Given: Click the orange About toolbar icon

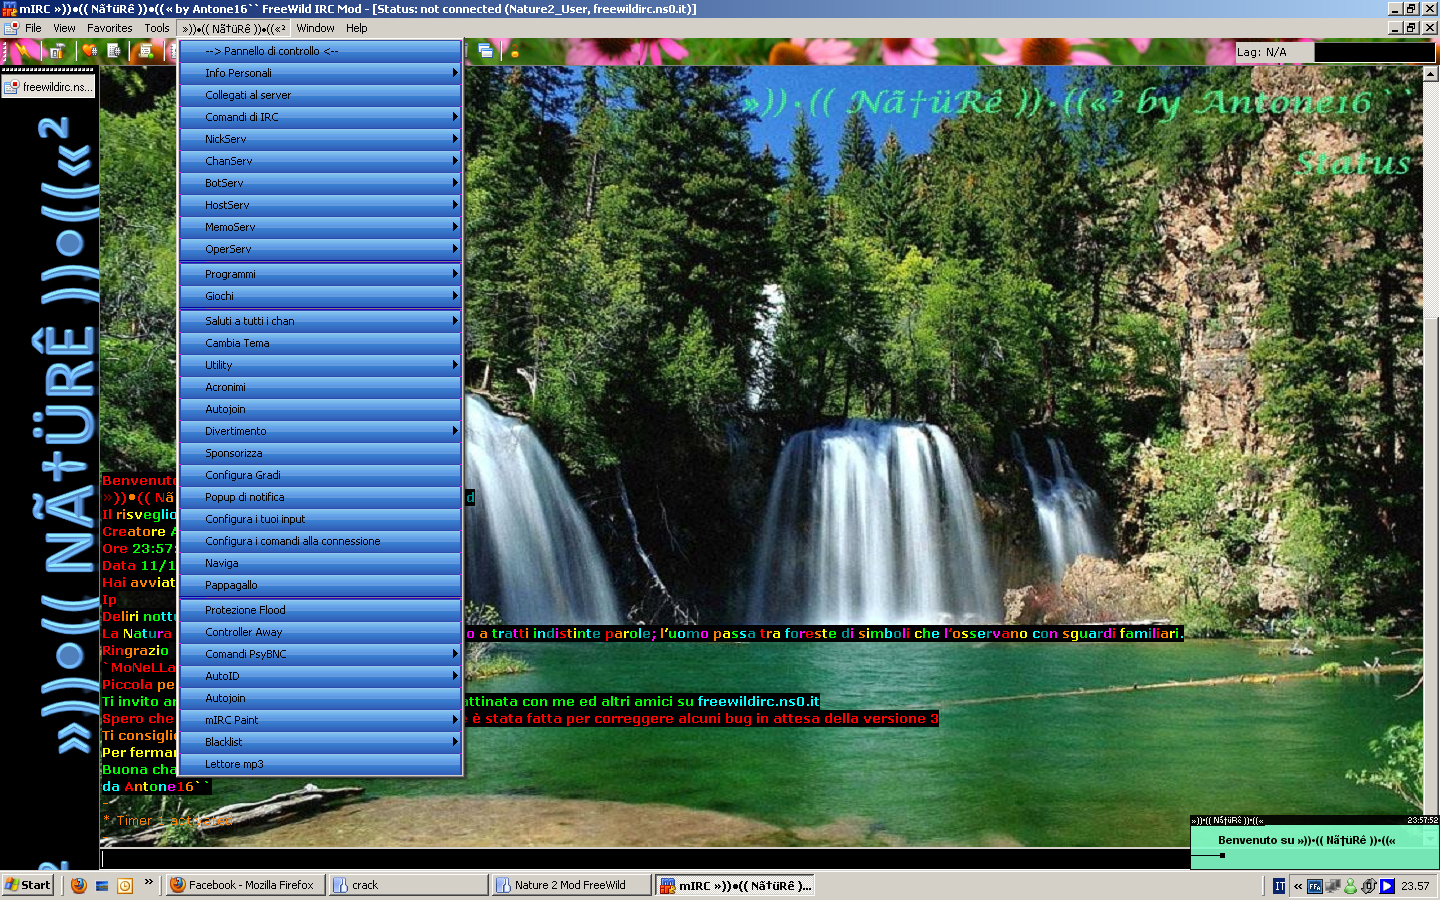Looking at the screenshot, I should [515, 53].
